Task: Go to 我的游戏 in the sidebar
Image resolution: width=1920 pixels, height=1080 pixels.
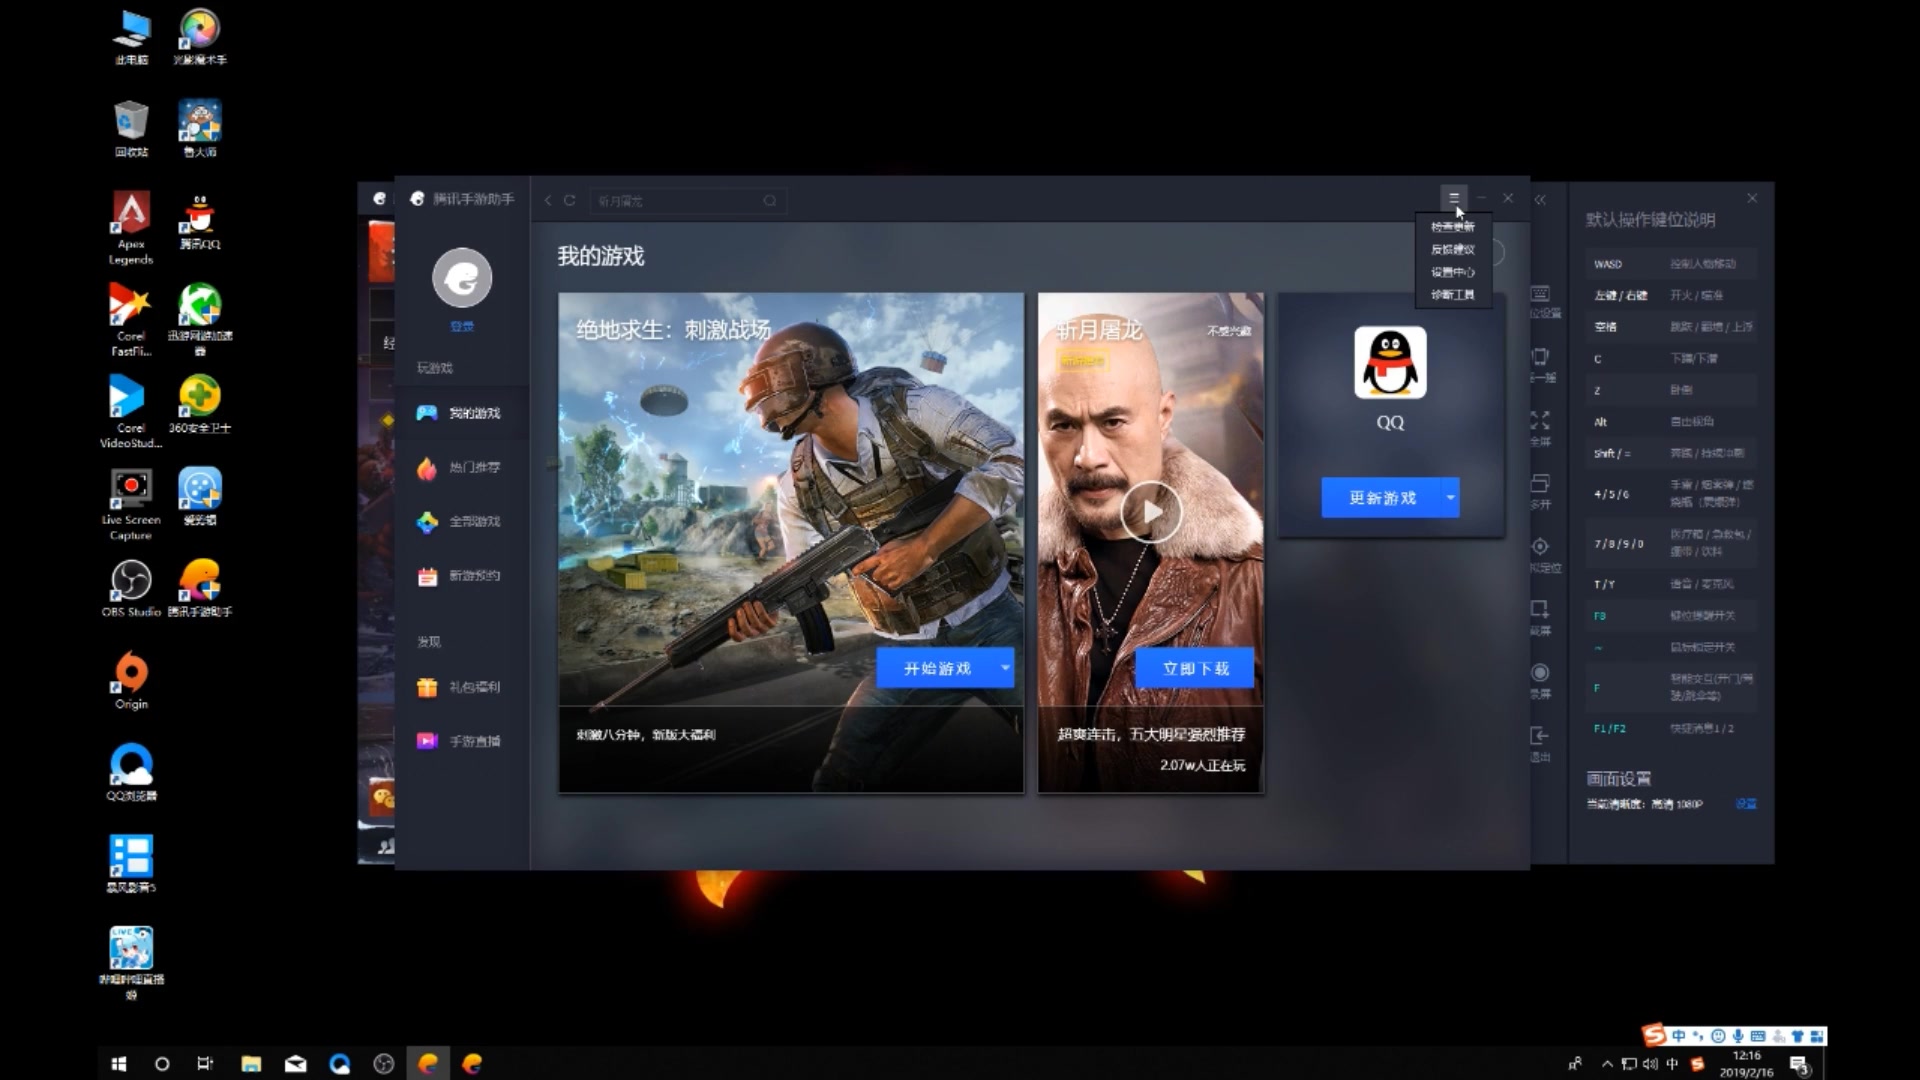Action: 461,413
